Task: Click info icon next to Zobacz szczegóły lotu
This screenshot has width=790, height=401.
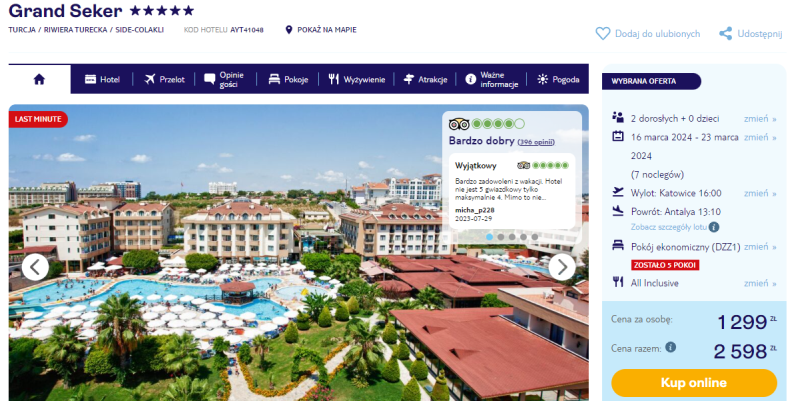Action: (x=714, y=227)
